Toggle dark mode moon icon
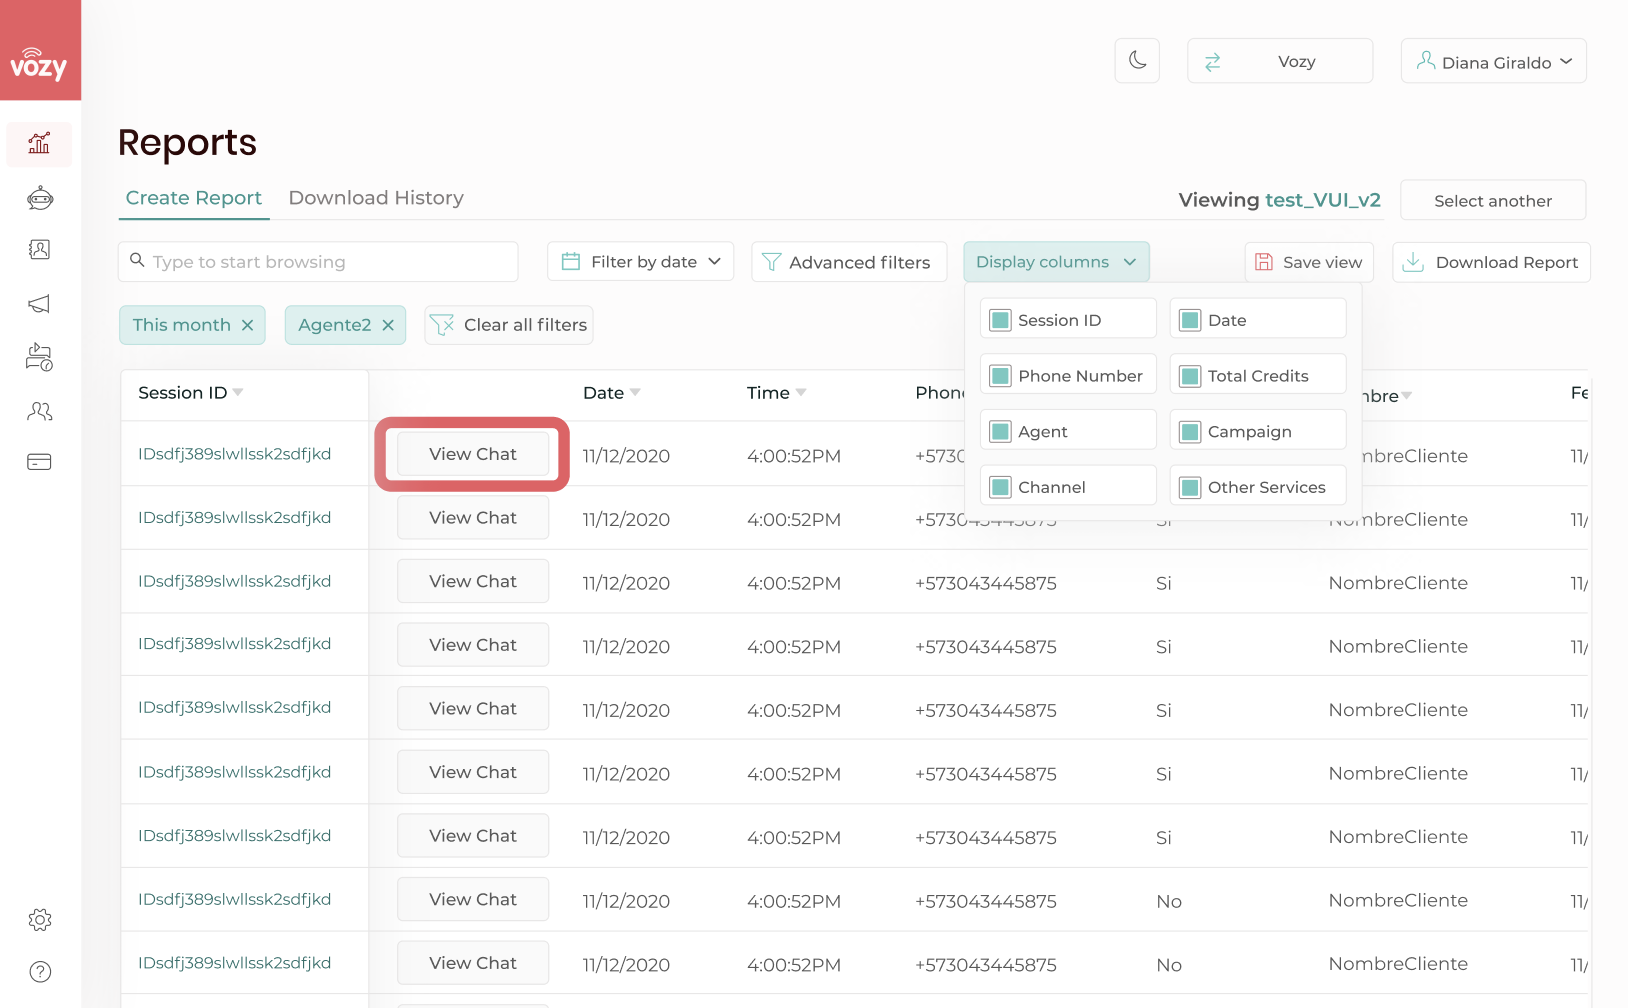Image resolution: width=1628 pixels, height=1008 pixels. [x=1137, y=61]
